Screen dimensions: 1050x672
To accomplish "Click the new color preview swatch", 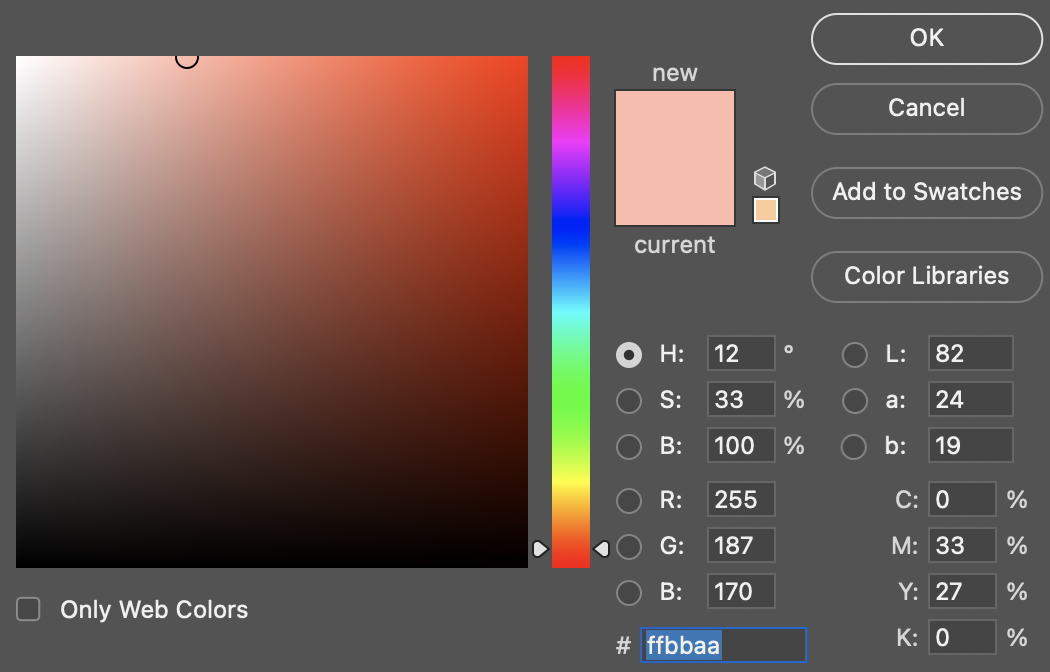I will (674, 157).
